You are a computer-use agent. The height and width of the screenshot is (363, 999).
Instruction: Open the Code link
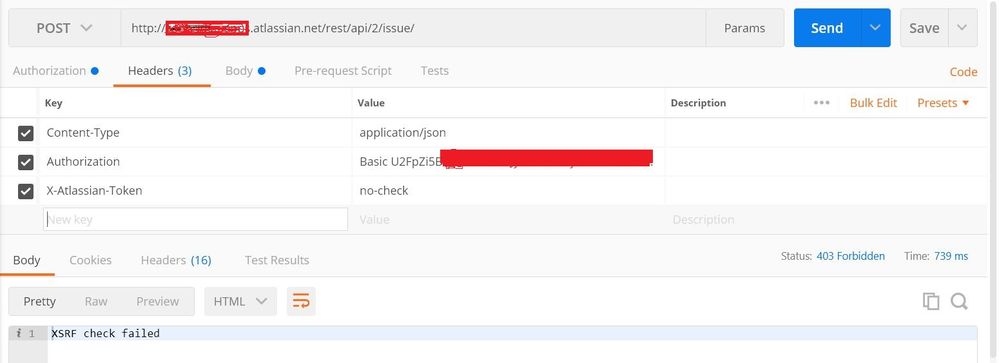point(963,72)
